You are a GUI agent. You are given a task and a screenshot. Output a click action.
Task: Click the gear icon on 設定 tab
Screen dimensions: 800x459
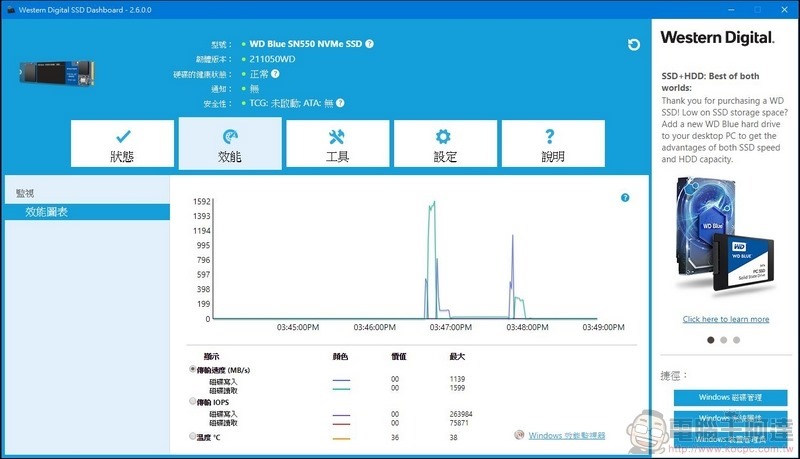(443, 136)
